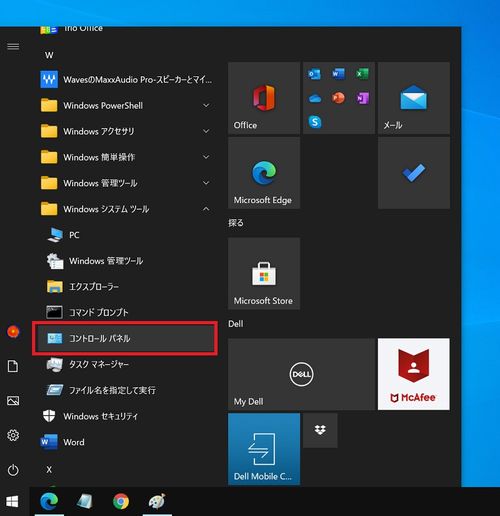Open the Windows 管理ツール folder row

126,183
